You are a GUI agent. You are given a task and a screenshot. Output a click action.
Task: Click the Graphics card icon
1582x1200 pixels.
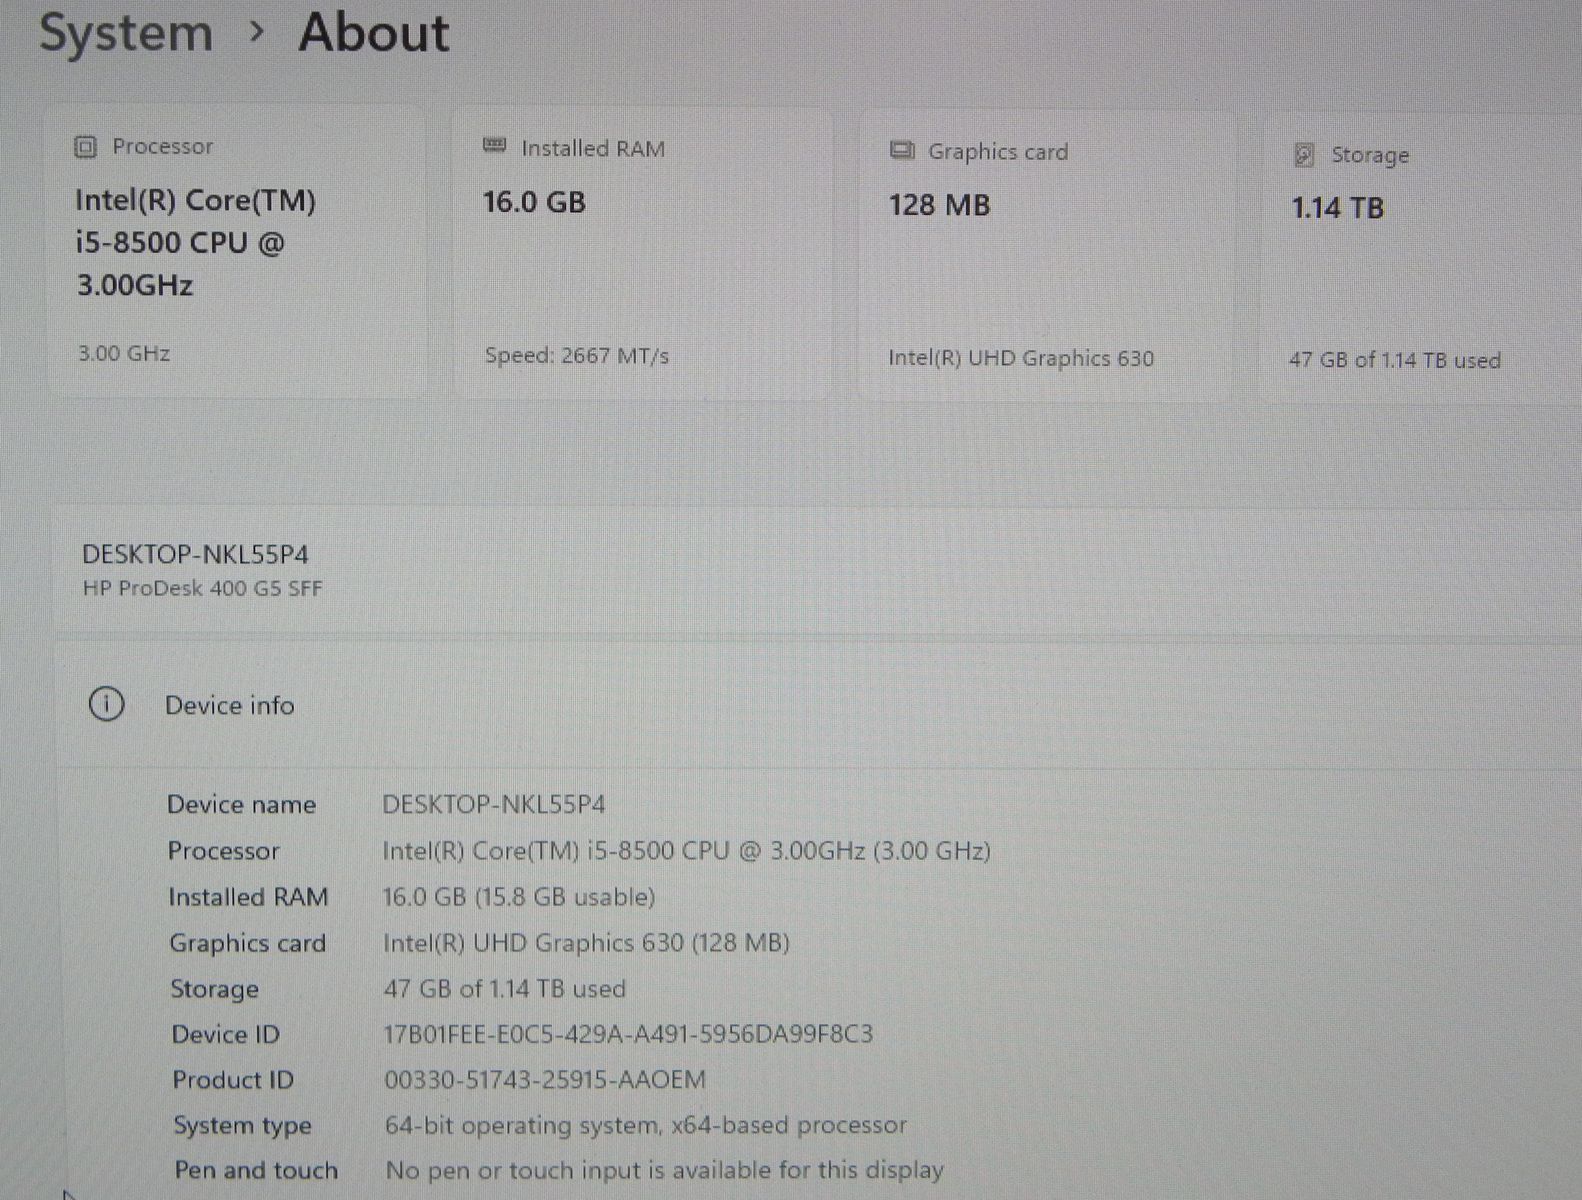click(902, 151)
